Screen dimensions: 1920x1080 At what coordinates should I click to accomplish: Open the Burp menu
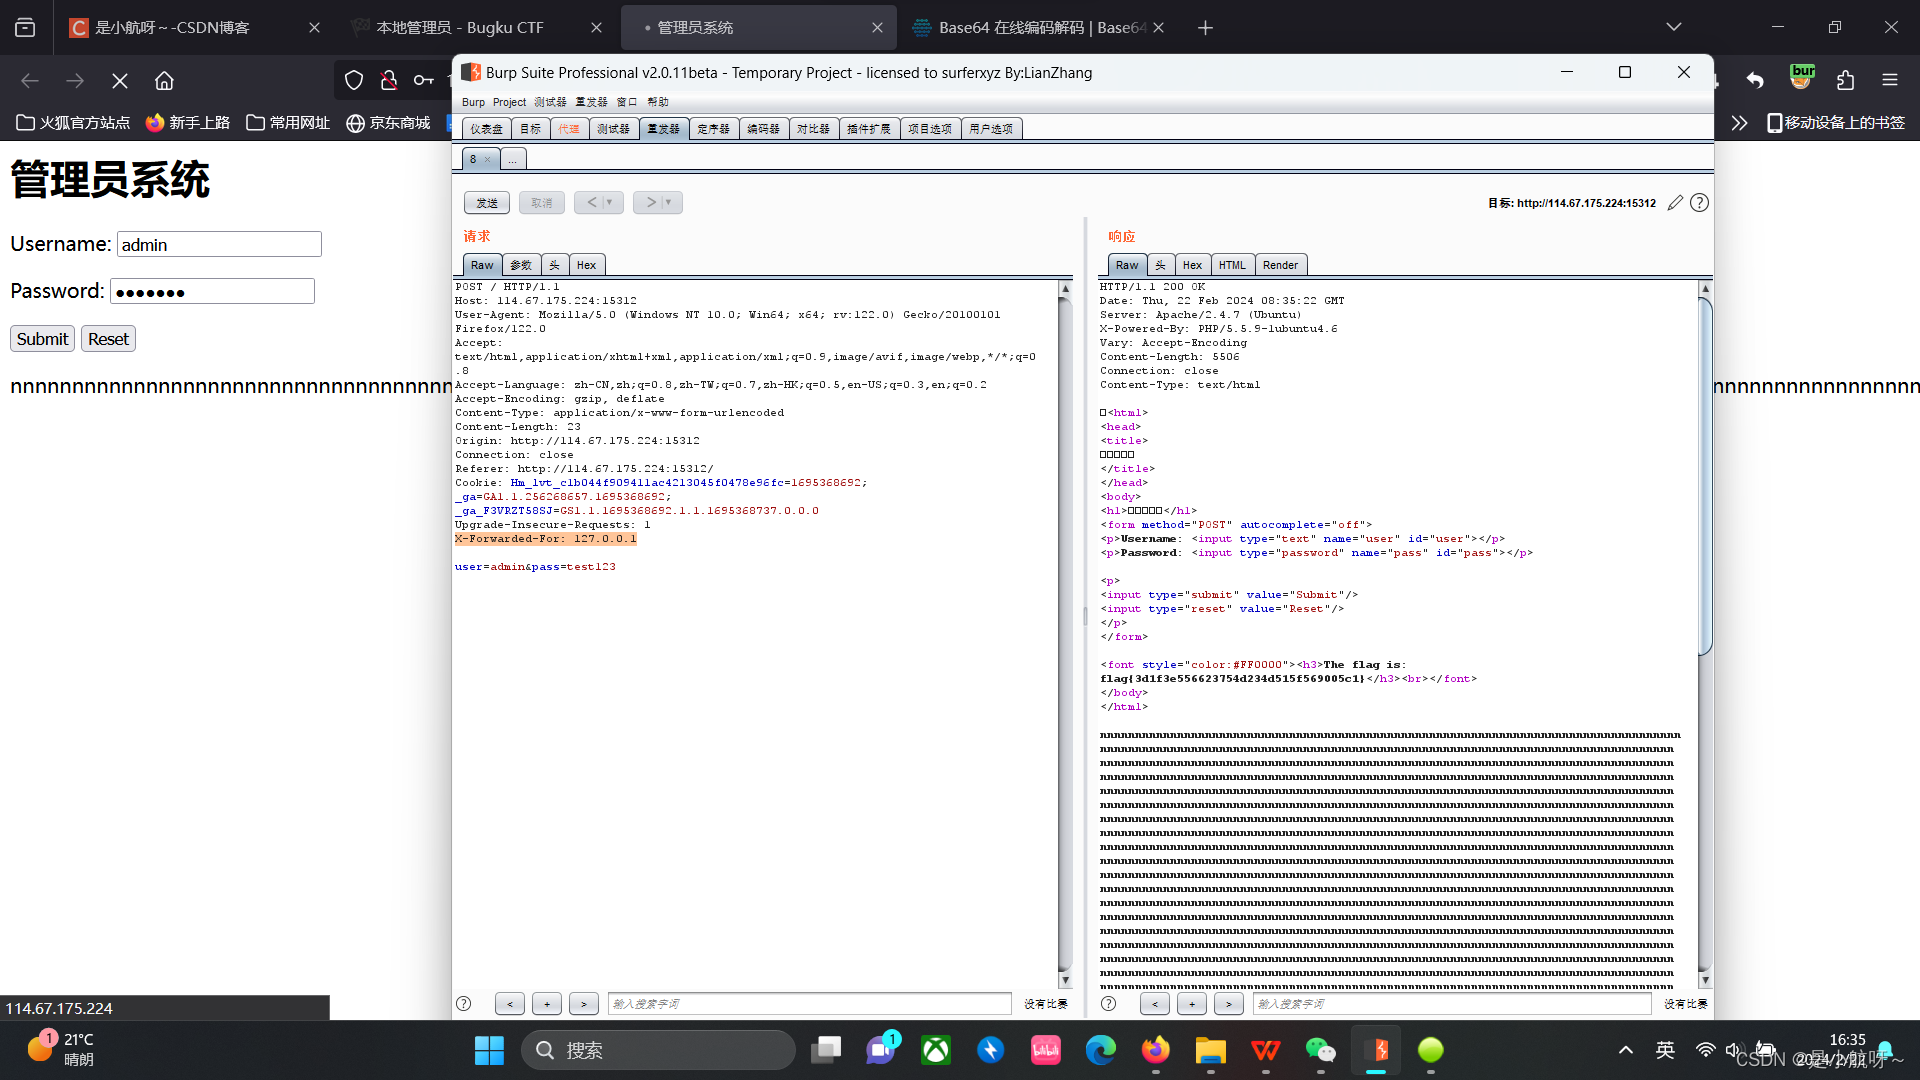pyautogui.click(x=473, y=102)
